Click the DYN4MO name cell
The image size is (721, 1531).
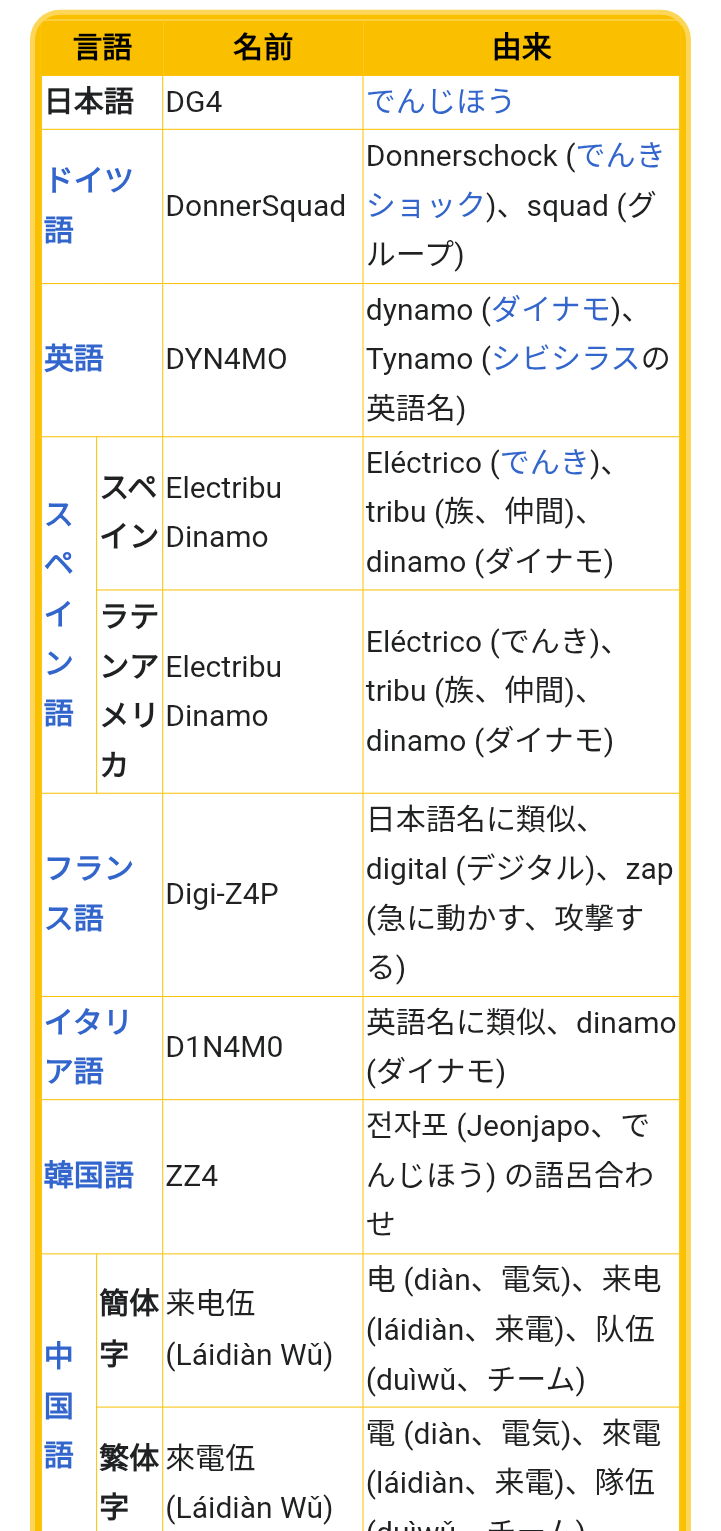pos(227,359)
